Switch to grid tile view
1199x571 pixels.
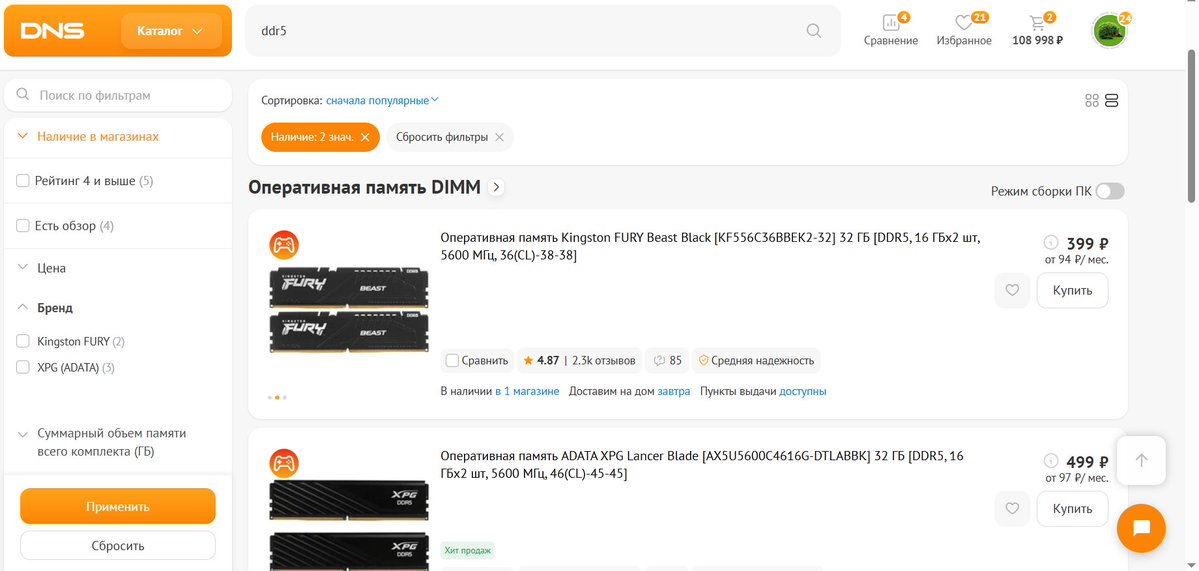[x=1092, y=101]
